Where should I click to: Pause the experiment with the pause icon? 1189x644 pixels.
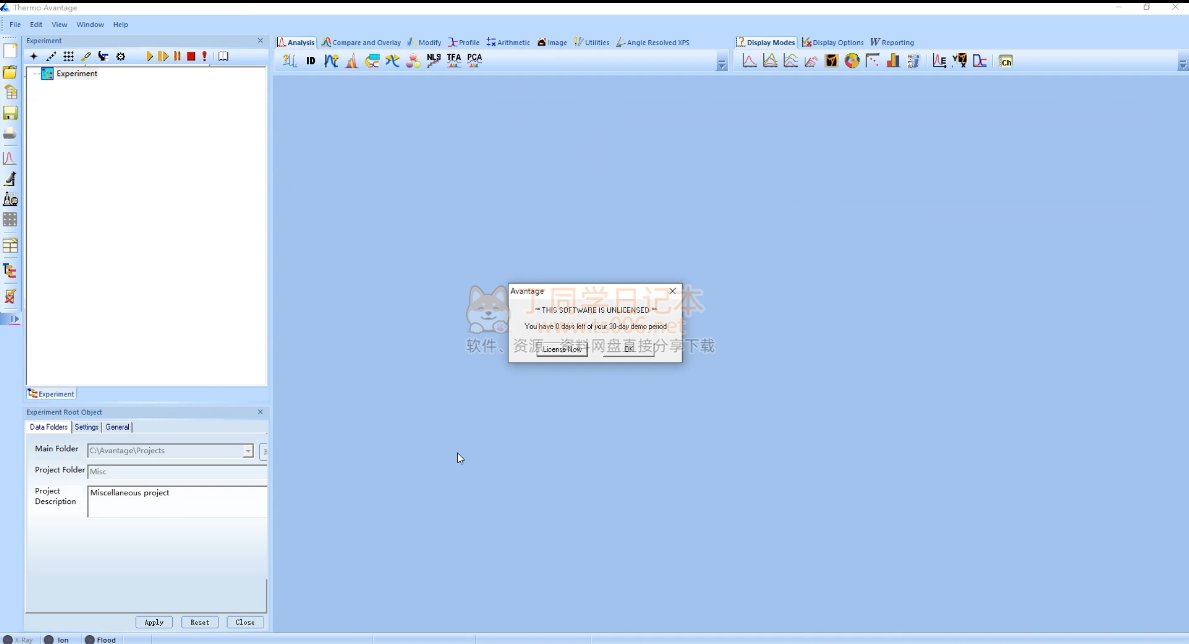click(177, 56)
